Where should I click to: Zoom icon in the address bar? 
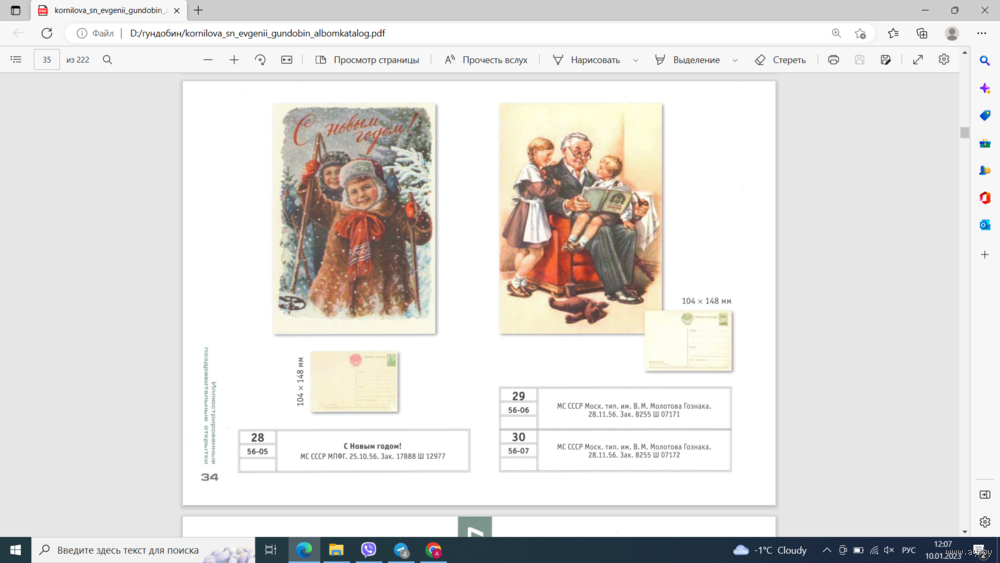pyautogui.click(x=836, y=33)
